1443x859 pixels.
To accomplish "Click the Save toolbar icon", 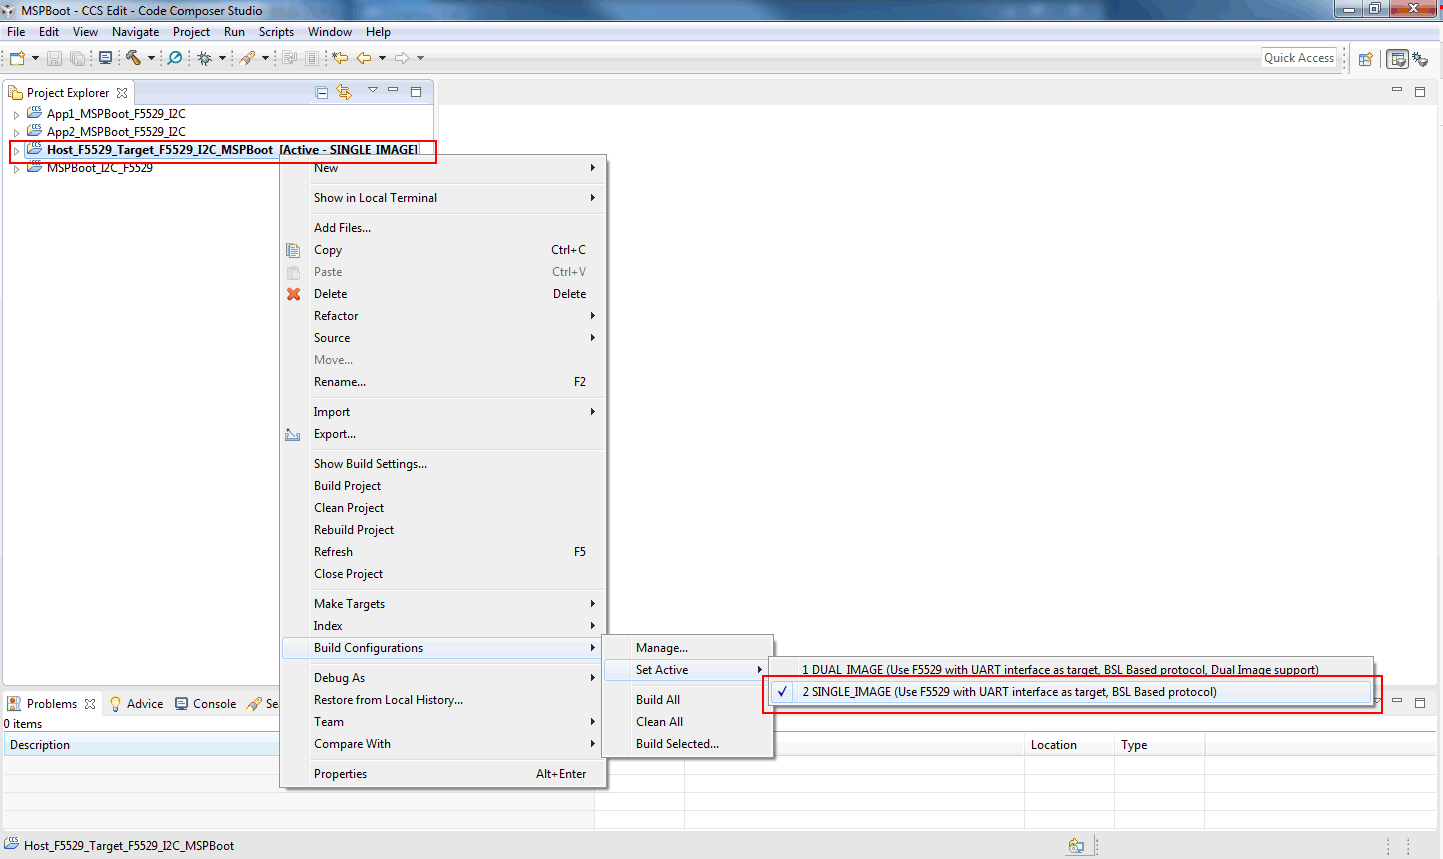I will 55,58.
